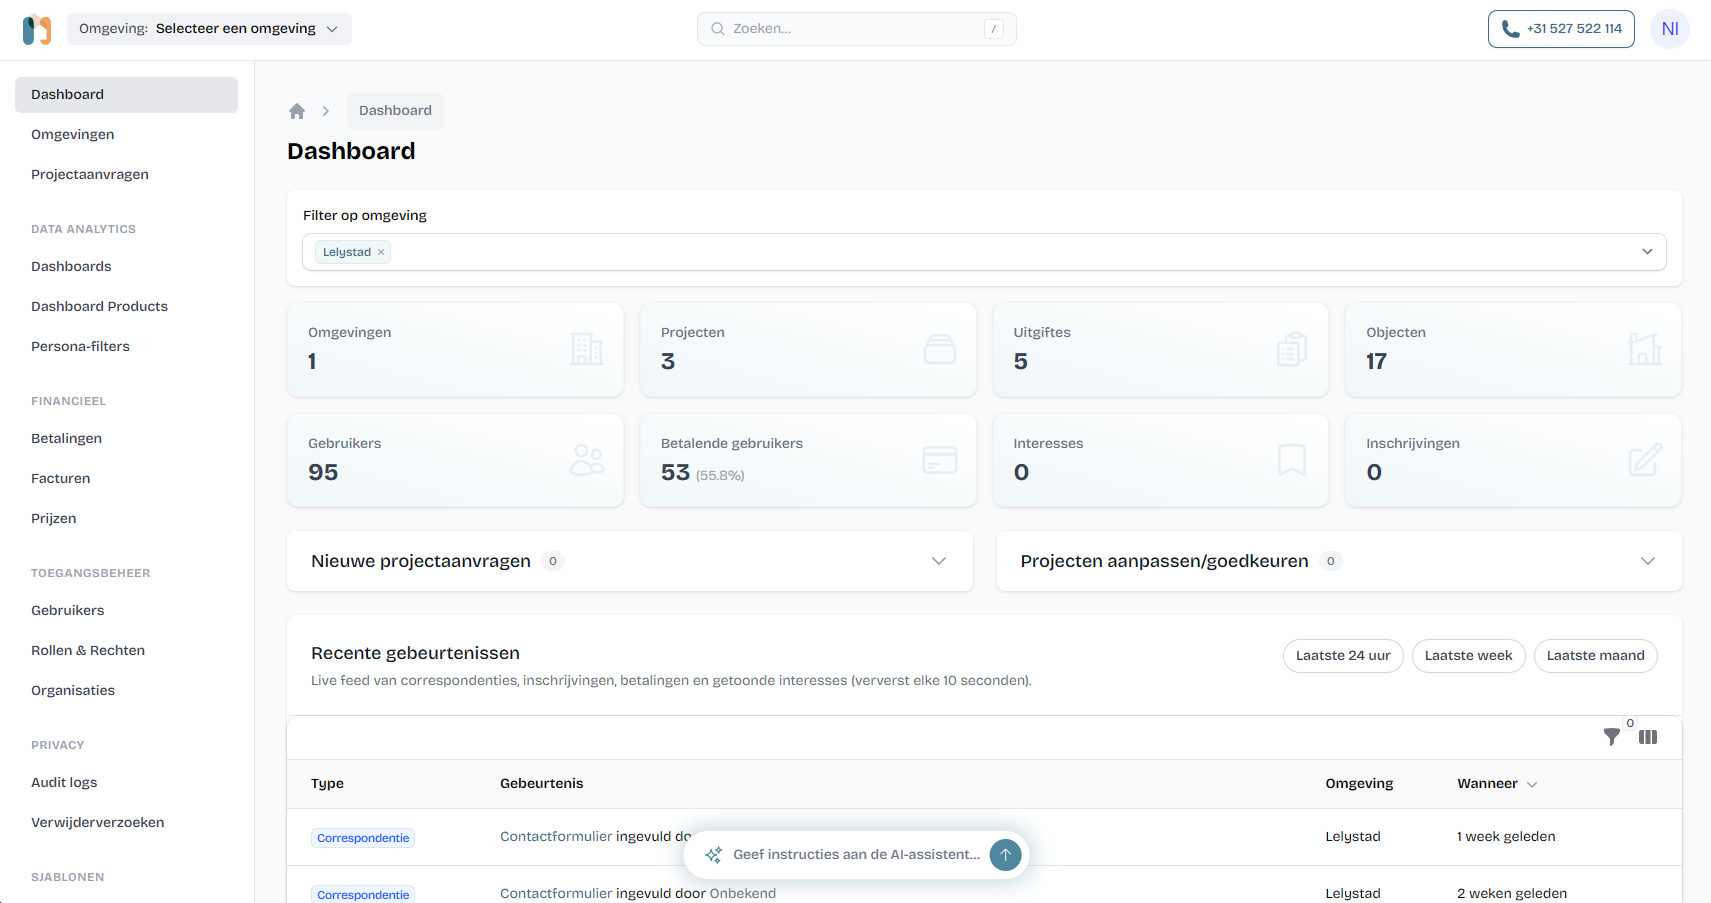Screen dimensions: 1711x903
Task: Remove the Lelystad filter tag
Action: pos(381,252)
